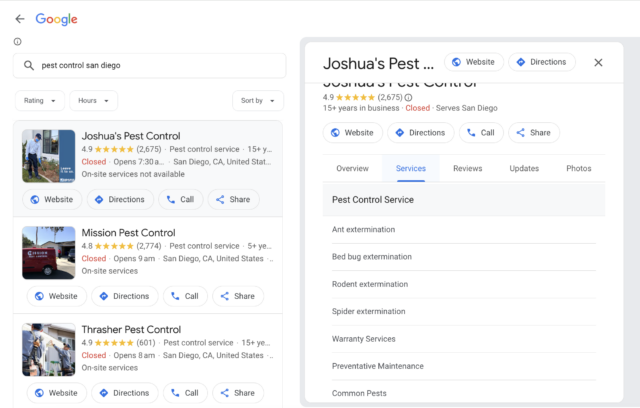Close the Joshua's Pest Control panel

point(598,62)
